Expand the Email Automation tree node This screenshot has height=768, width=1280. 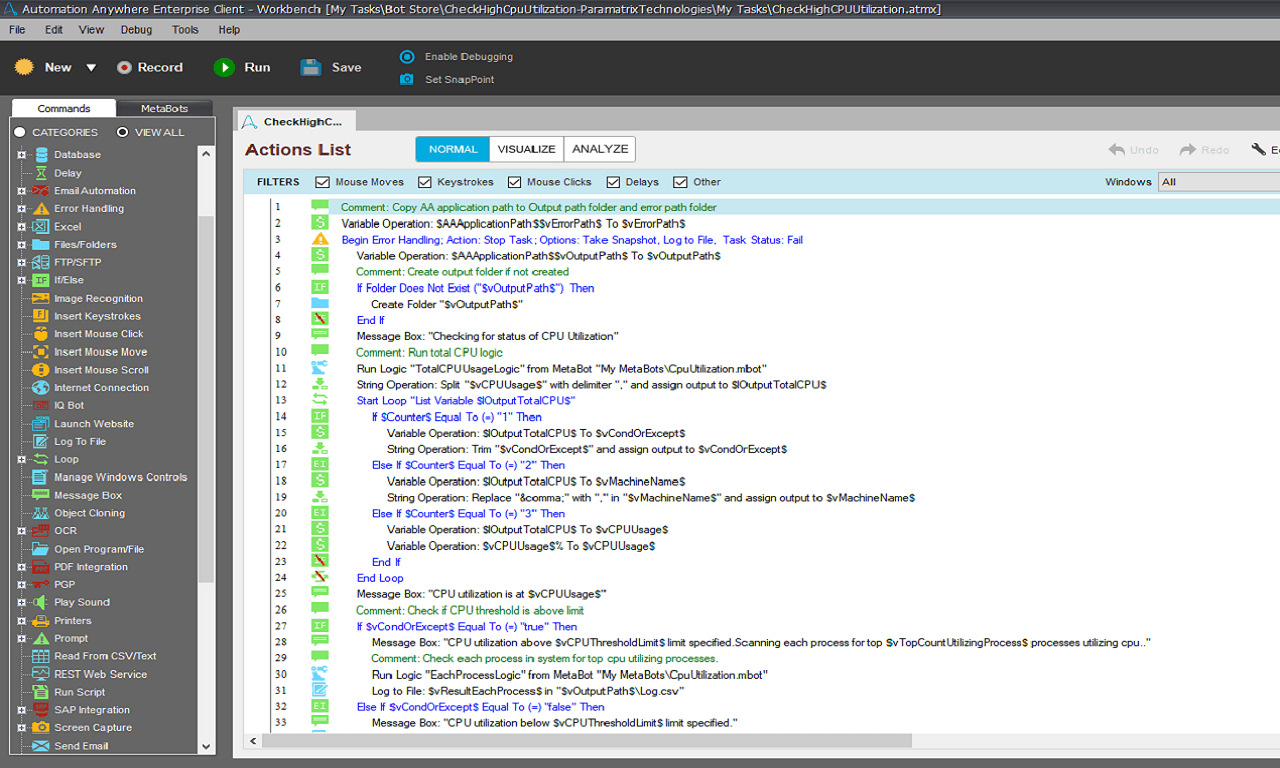(21, 191)
